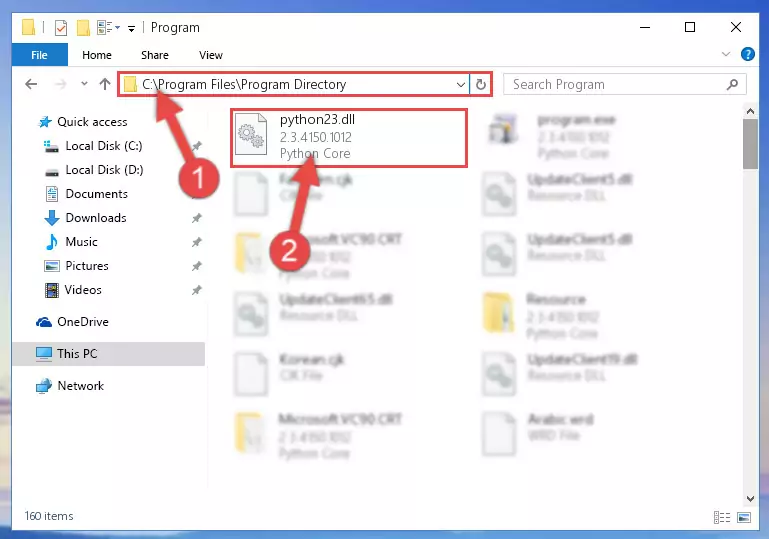This screenshot has height=539, width=769.
Task: Click the vertical scrollbar thumb
Action: coord(750,144)
